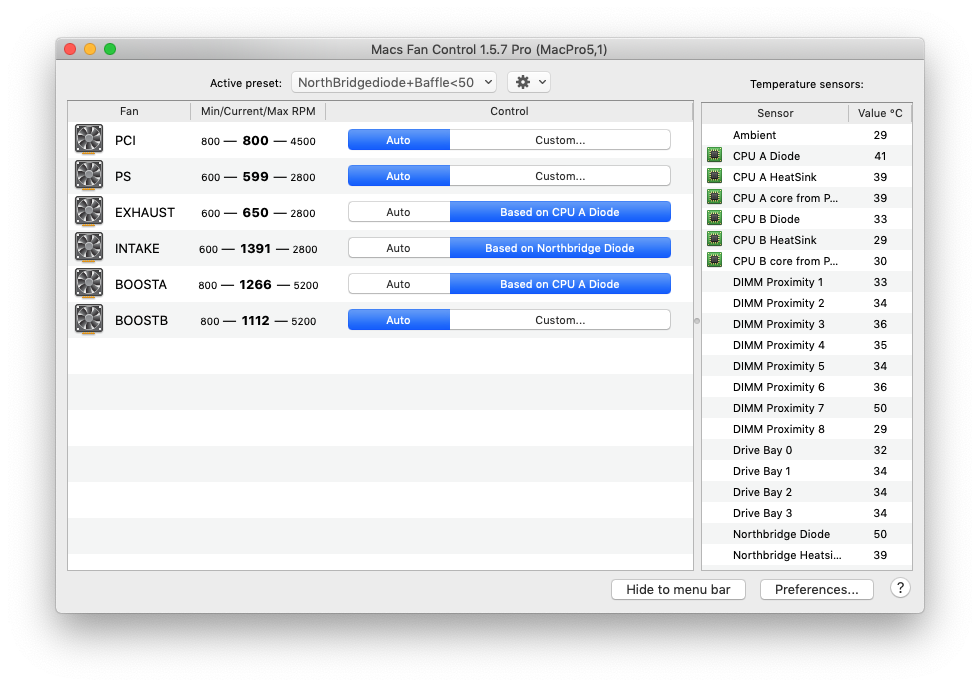Click EXHAUST Based on CPU A Diode
Viewport: 980px width, 687px height.
pyautogui.click(x=560, y=212)
